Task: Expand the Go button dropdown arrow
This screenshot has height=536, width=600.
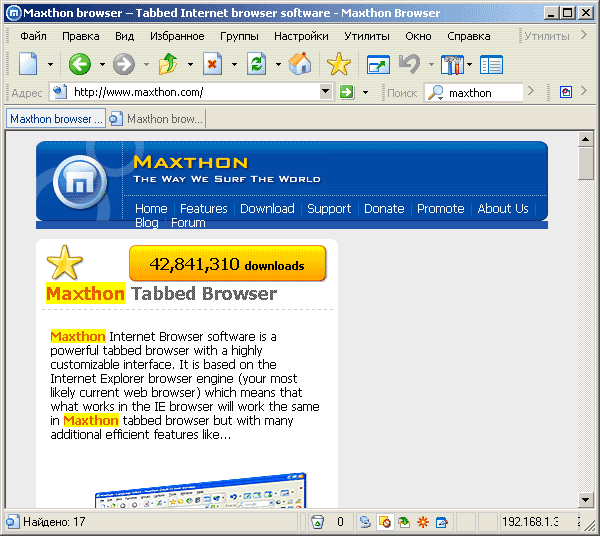Action: 365,92
